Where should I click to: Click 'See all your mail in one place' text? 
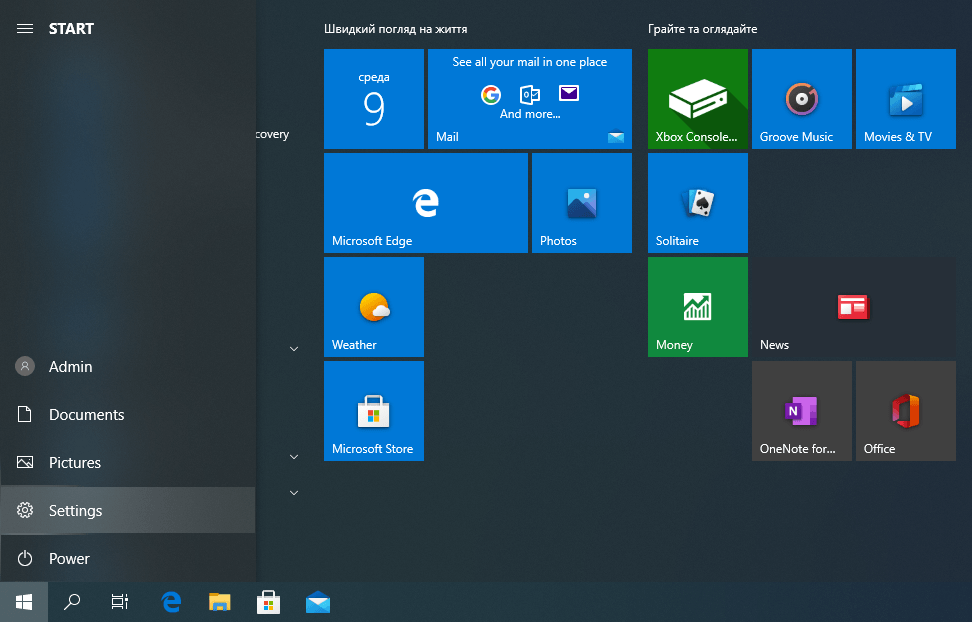click(529, 62)
